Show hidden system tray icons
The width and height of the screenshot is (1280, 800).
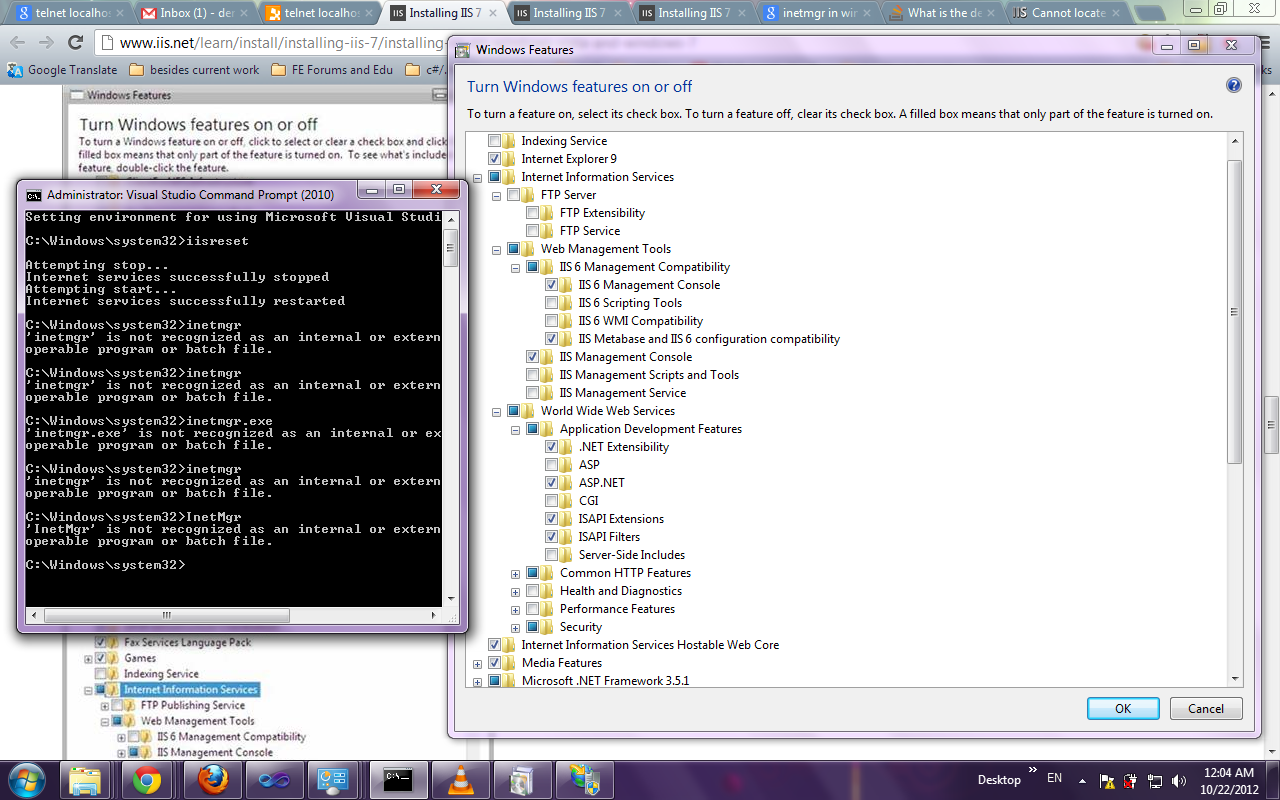point(1083,780)
